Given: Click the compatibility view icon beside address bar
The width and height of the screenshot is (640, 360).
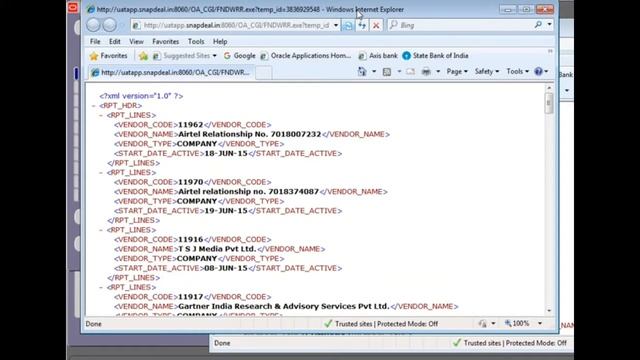Looking at the screenshot, I should [x=347, y=25].
